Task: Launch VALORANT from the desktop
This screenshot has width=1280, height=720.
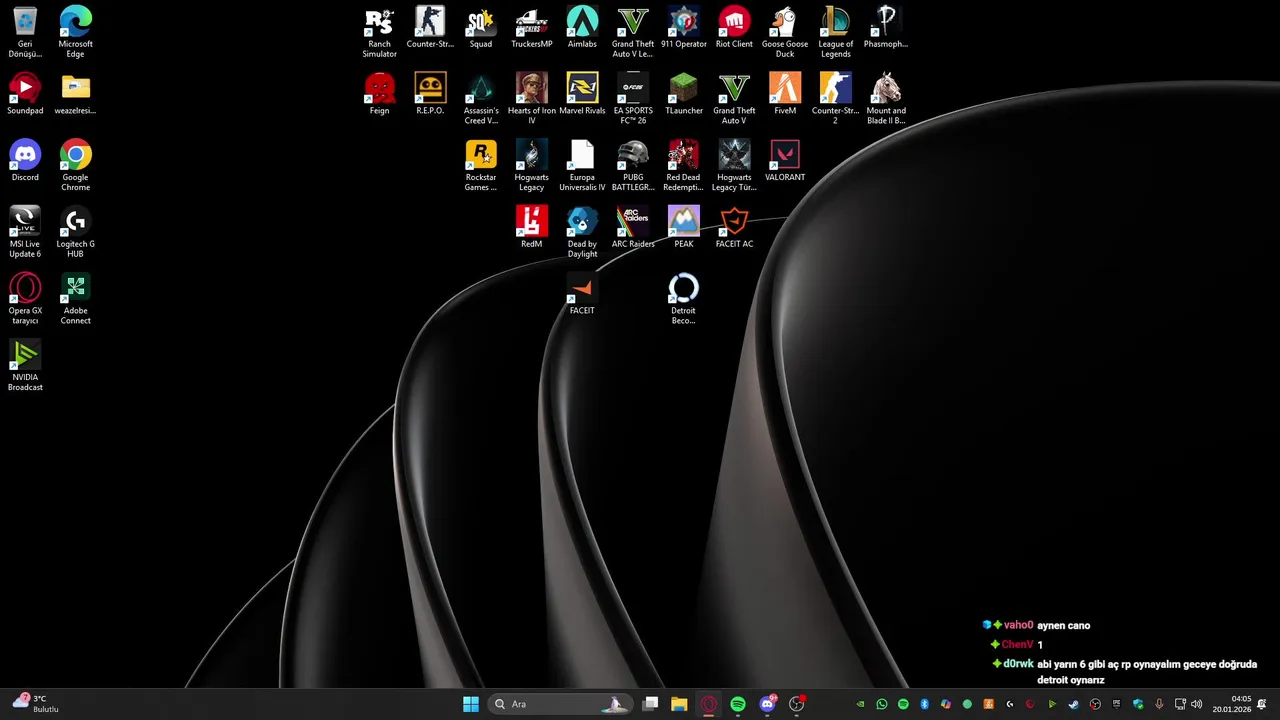Action: (785, 161)
